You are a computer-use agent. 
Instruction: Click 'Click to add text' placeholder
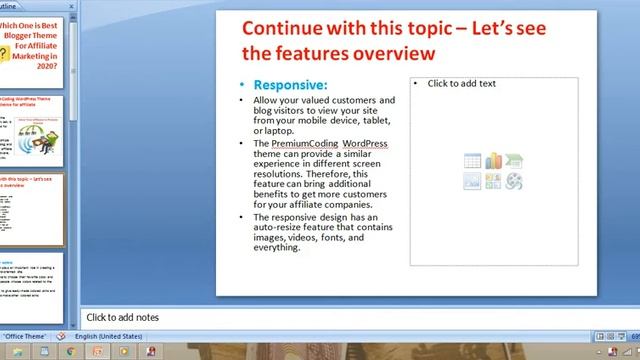462,83
